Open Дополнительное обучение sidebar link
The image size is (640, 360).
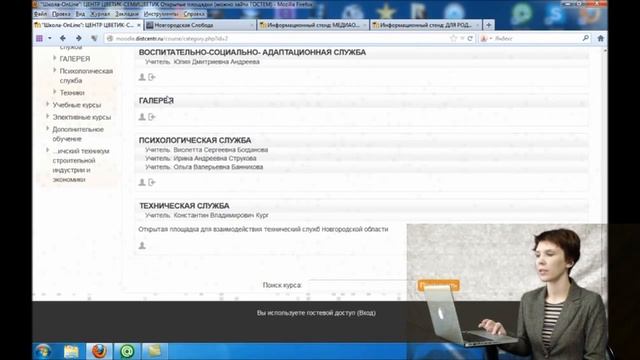[x=78, y=134]
